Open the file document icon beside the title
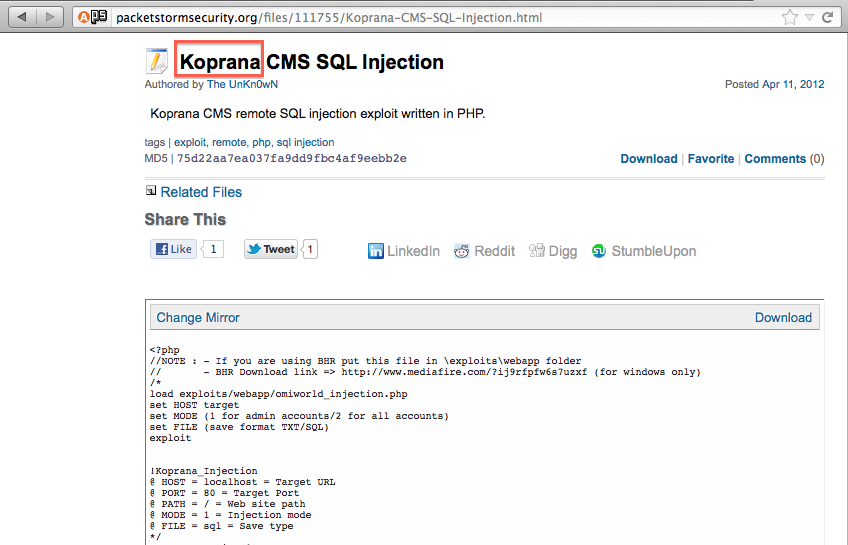This screenshot has height=545, width=848. click(x=157, y=61)
